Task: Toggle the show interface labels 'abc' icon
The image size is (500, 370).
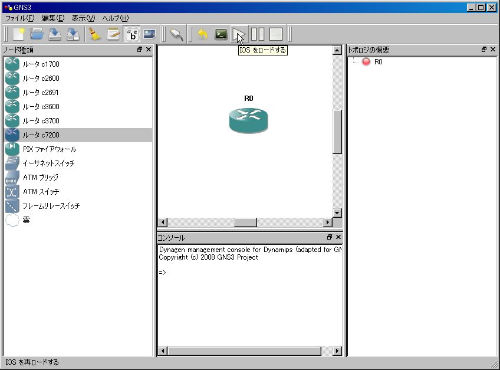Action: tap(132, 34)
